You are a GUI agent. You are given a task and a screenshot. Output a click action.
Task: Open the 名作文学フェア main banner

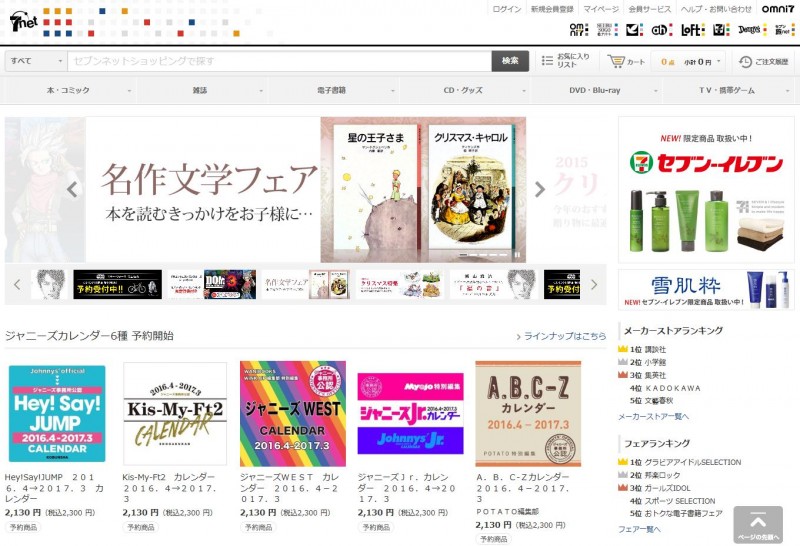306,189
